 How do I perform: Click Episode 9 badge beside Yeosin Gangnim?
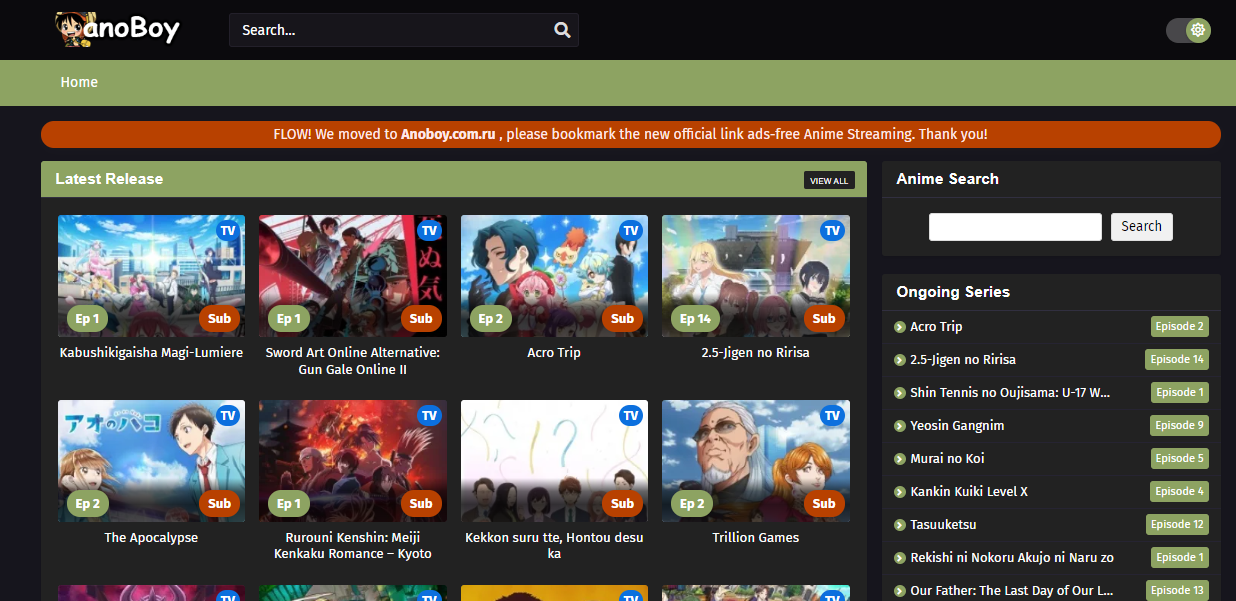(1180, 426)
